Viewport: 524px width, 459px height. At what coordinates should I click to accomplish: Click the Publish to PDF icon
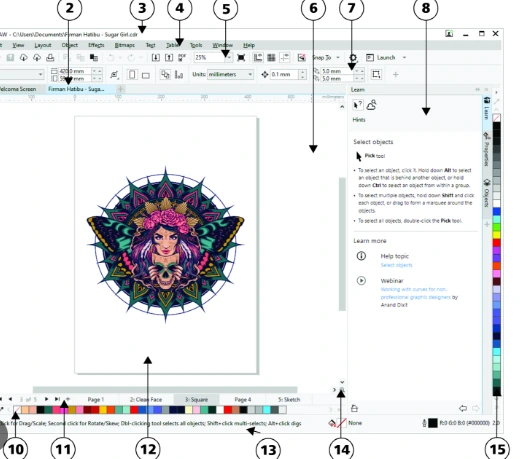coord(182,58)
